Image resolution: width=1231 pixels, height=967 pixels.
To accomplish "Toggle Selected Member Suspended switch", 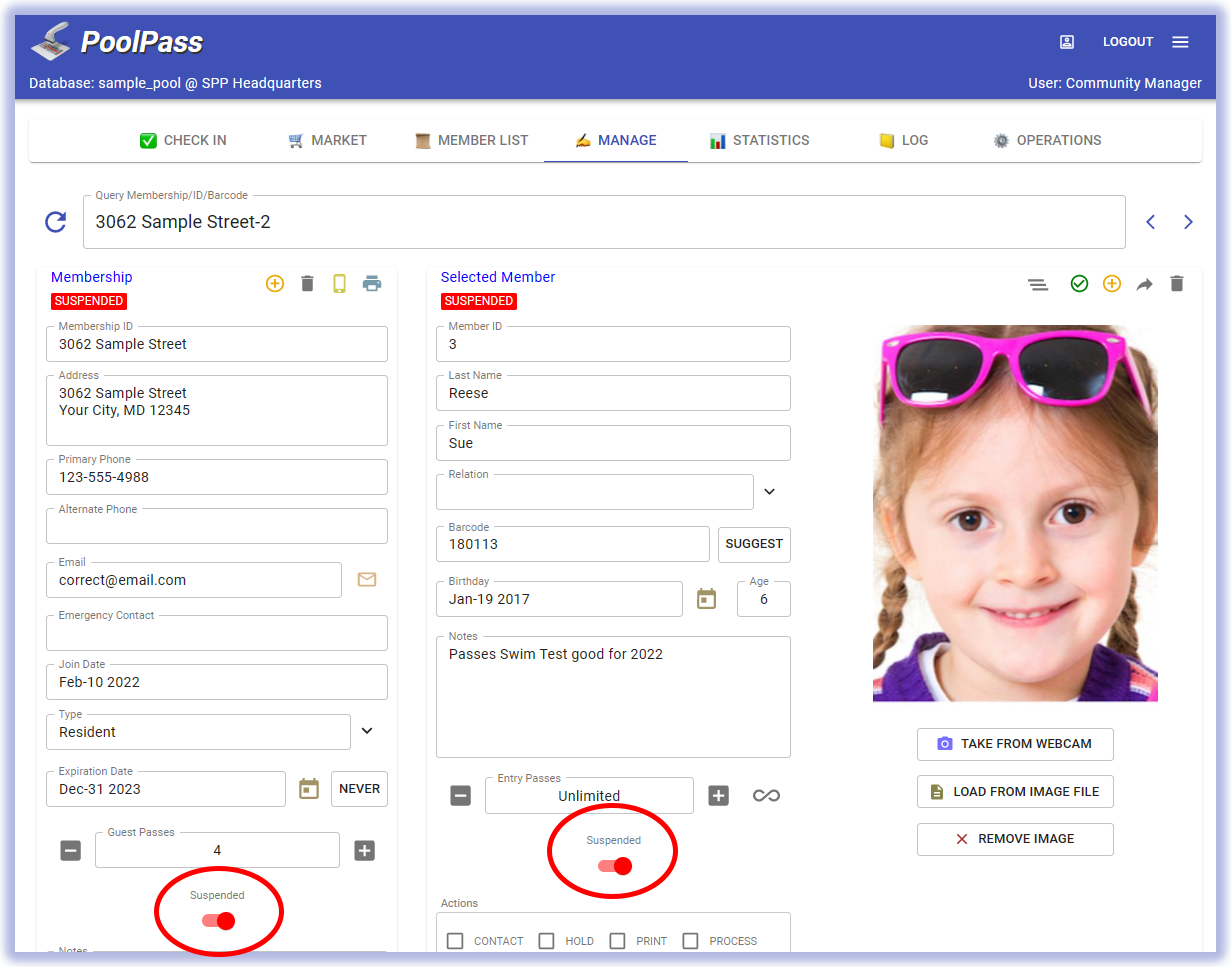I will coord(615,865).
